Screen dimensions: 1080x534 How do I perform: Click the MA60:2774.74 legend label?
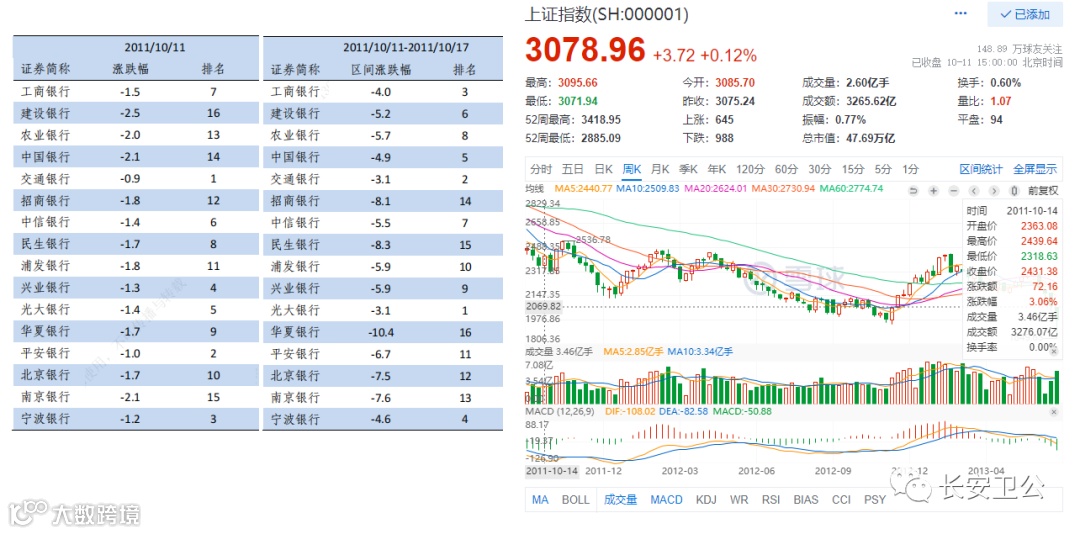[851, 188]
